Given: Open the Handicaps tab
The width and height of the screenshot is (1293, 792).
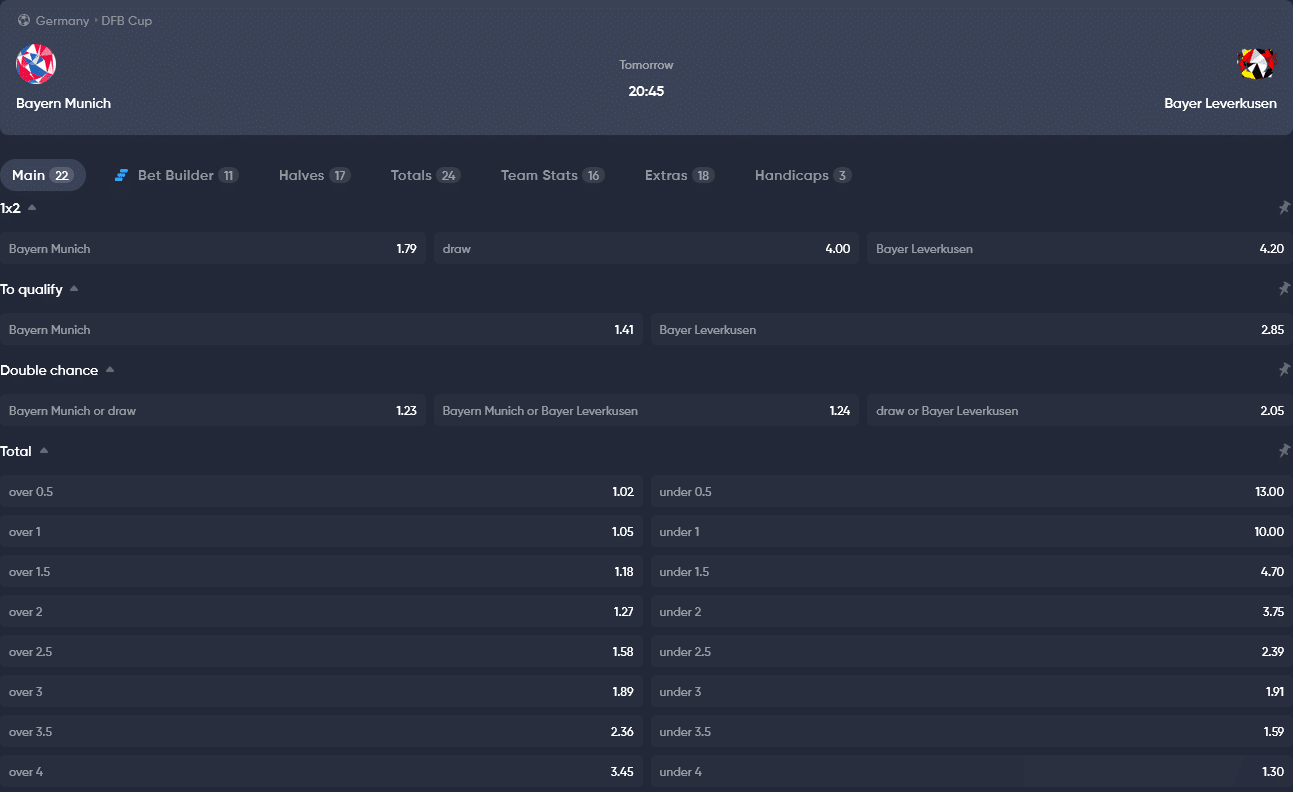Looking at the screenshot, I should pos(803,175).
